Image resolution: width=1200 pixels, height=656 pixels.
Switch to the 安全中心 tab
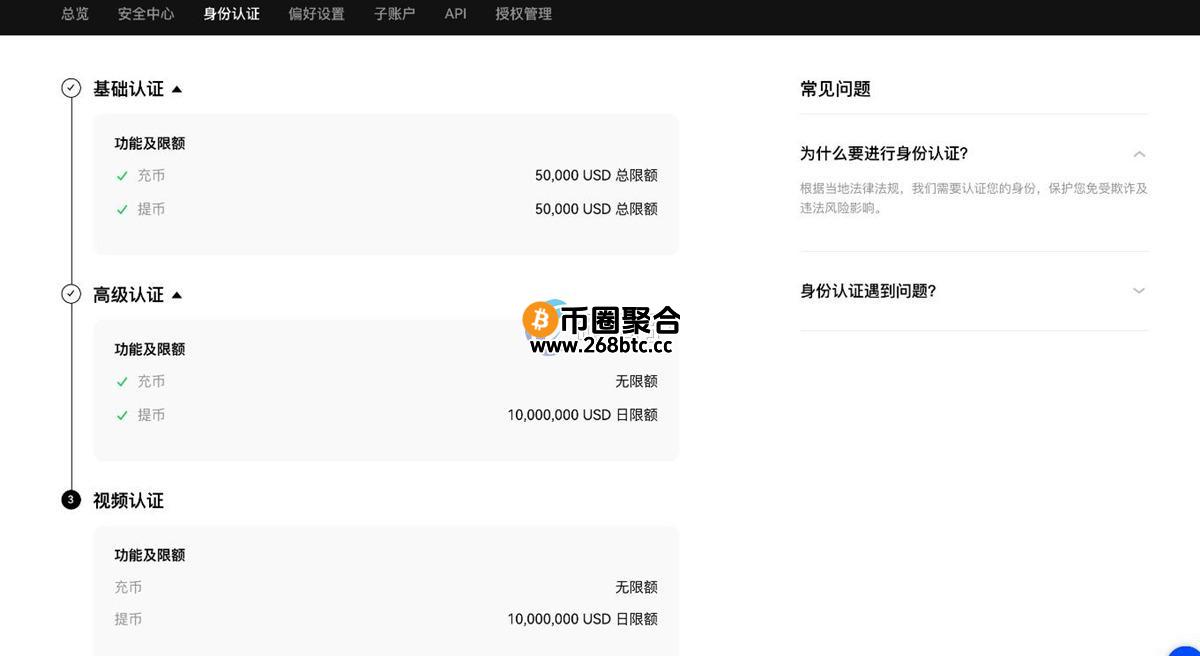pyautogui.click(x=145, y=15)
